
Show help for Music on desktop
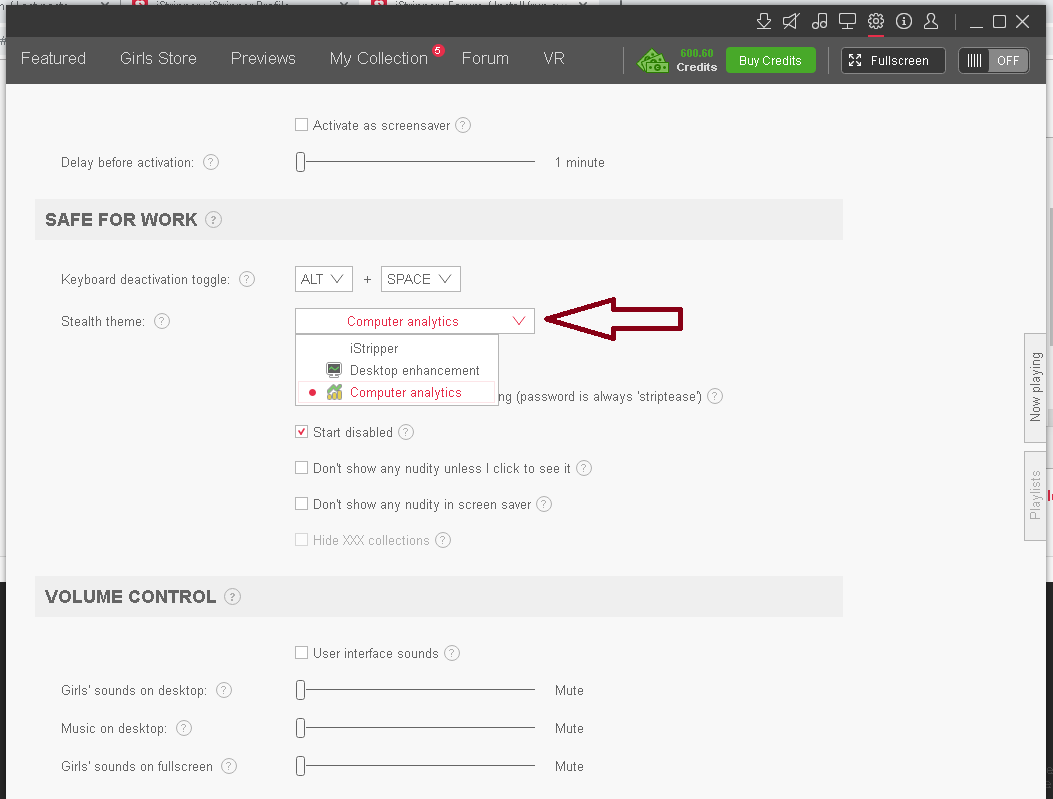pos(184,728)
